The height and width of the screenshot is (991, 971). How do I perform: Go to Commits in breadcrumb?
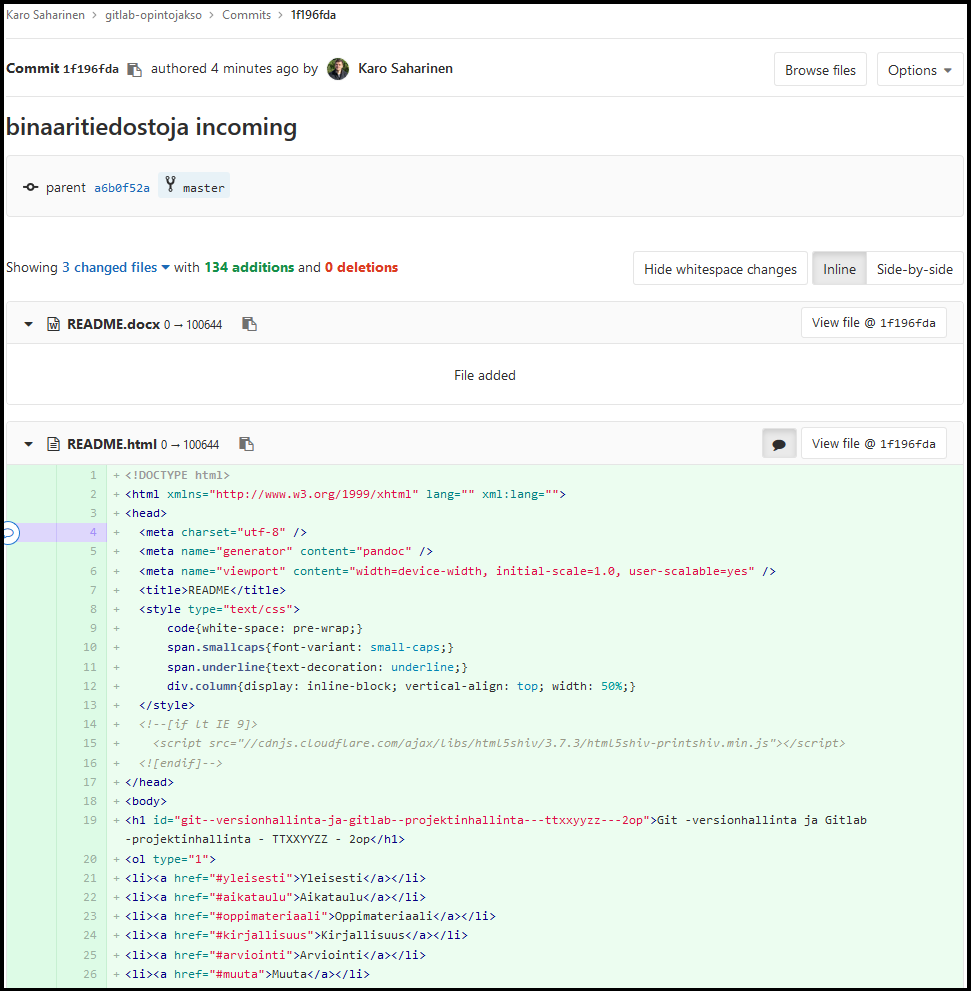click(x=246, y=15)
